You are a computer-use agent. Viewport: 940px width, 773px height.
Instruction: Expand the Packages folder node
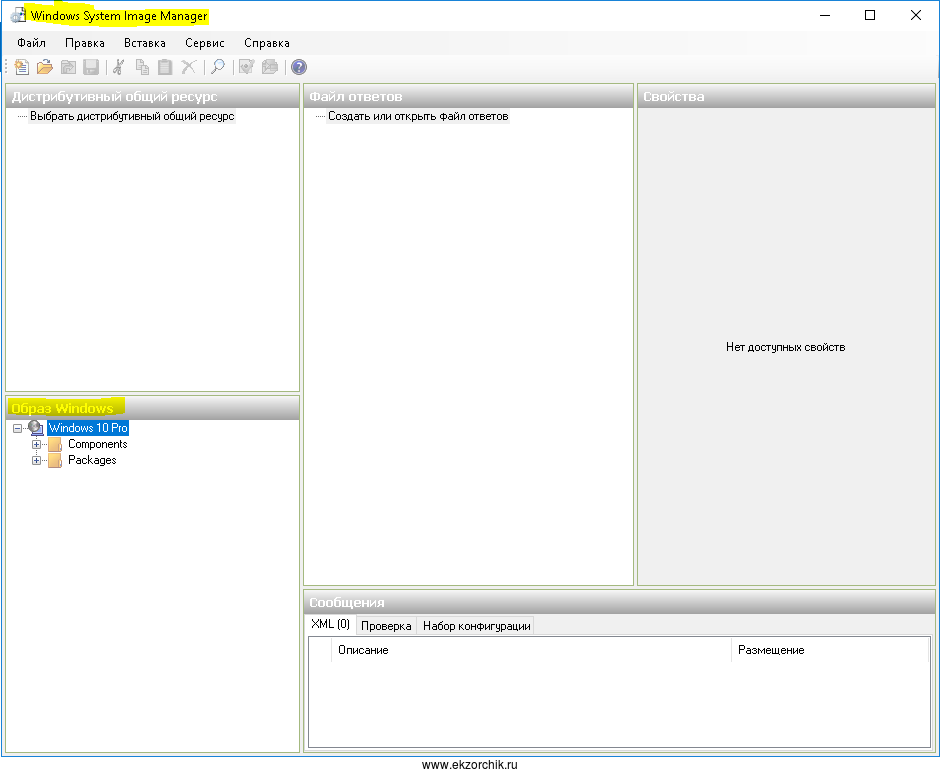tap(37, 461)
